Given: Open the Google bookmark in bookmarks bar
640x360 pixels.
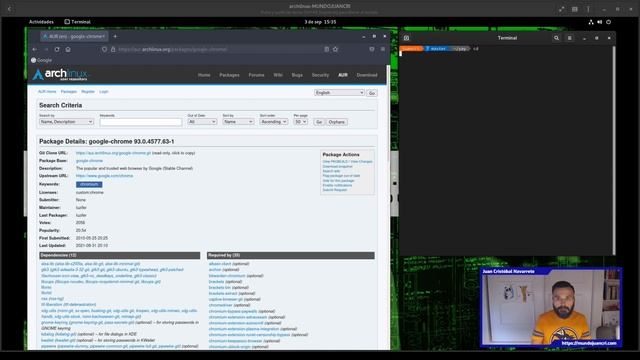Looking at the screenshot, I should pos(42,60).
